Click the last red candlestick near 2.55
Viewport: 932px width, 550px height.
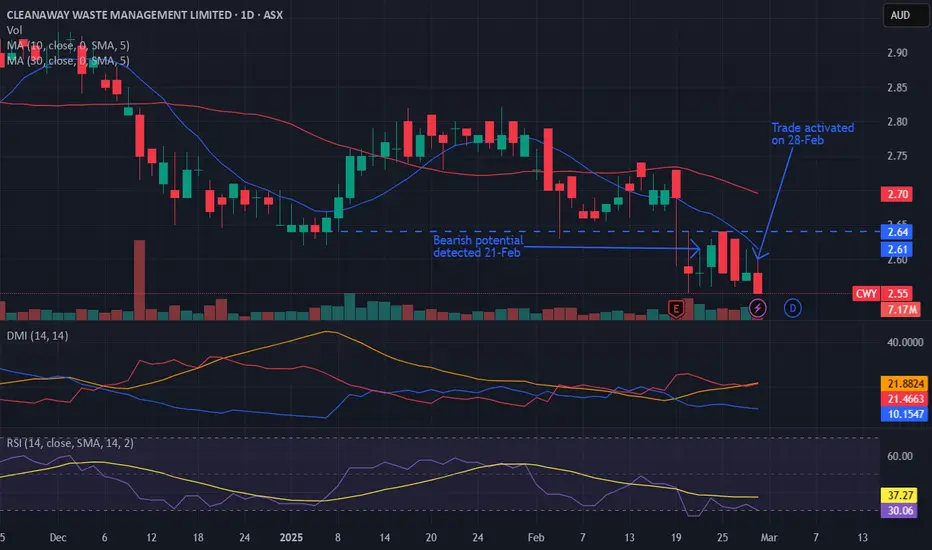click(x=757, y=283)
